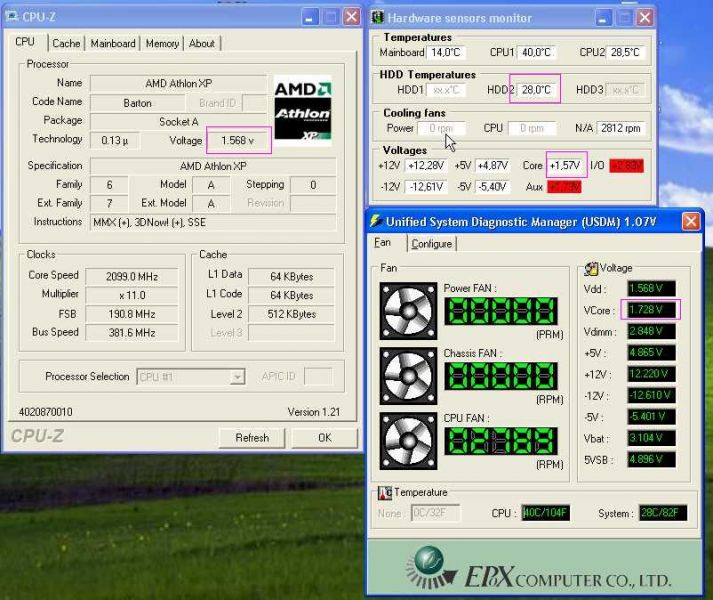Click the CPU-Z Voltage value 1.568 v
713x600 pixels.
(x=238, y=141)
